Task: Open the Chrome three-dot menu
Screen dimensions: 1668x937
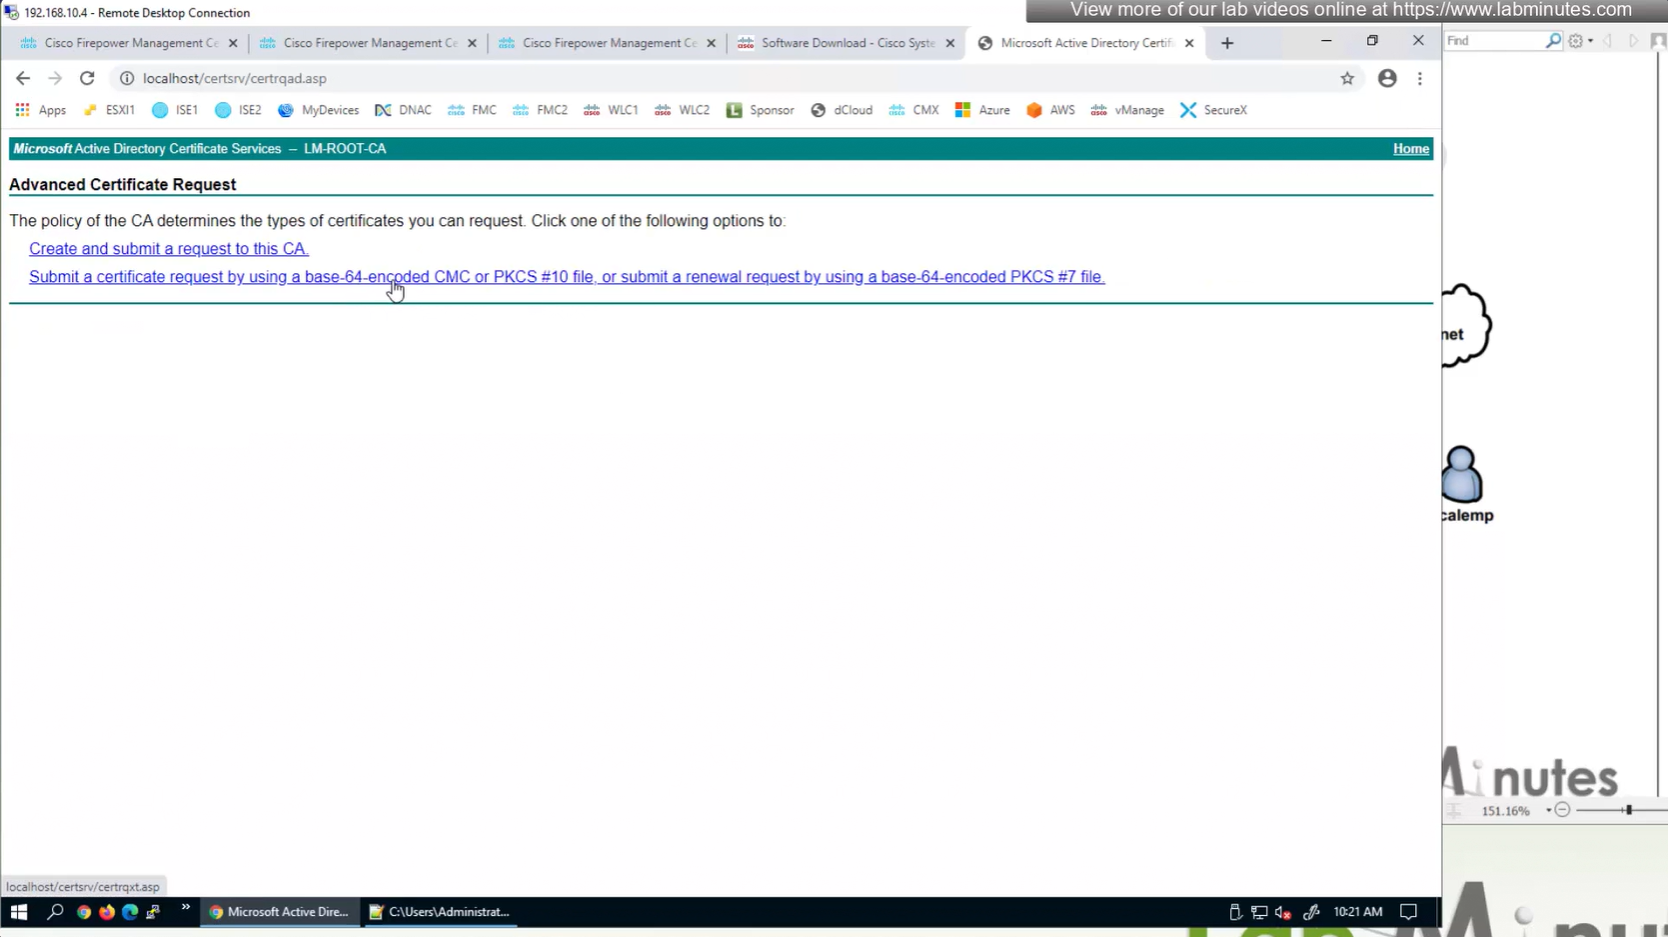Action: (x=1419, y=78)
